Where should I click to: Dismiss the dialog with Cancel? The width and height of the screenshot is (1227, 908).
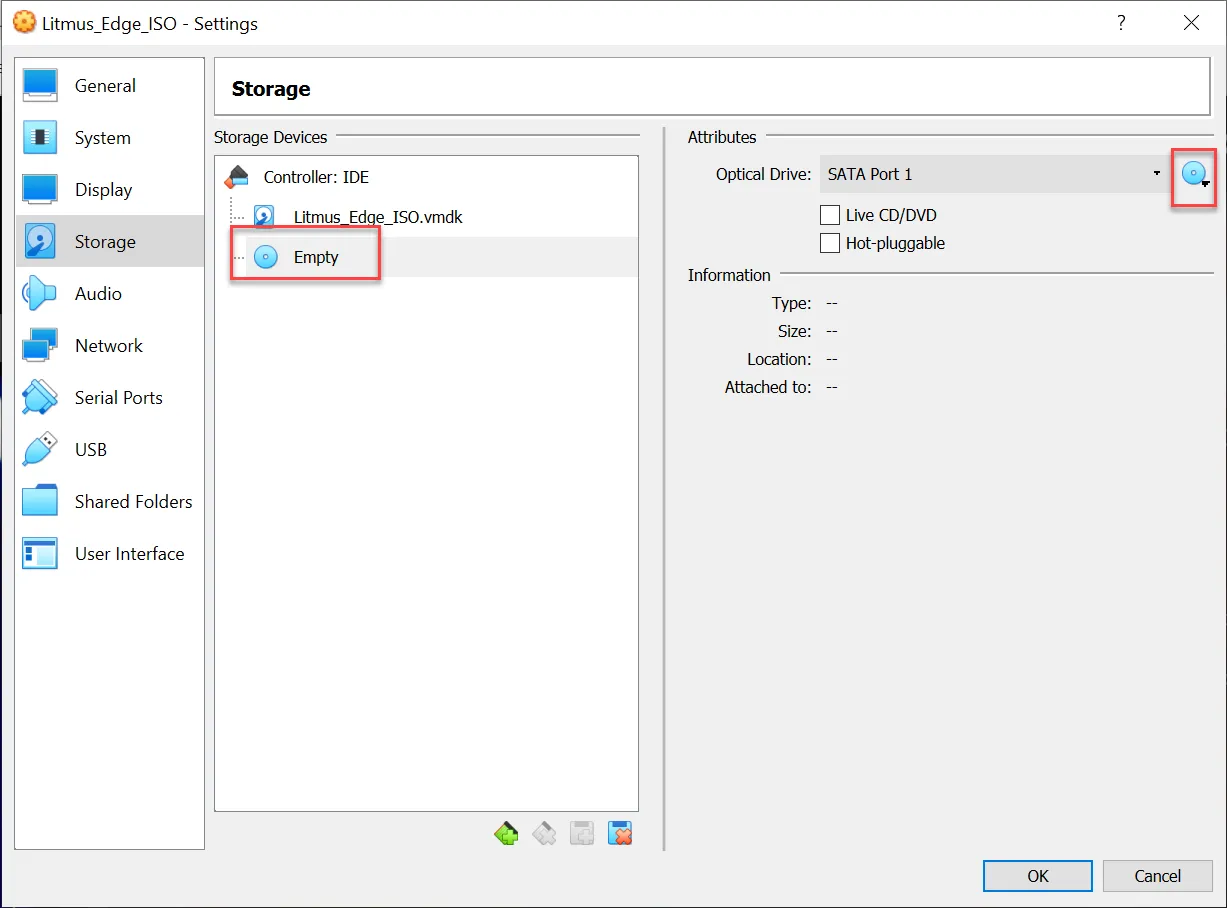coord(1157,875)
